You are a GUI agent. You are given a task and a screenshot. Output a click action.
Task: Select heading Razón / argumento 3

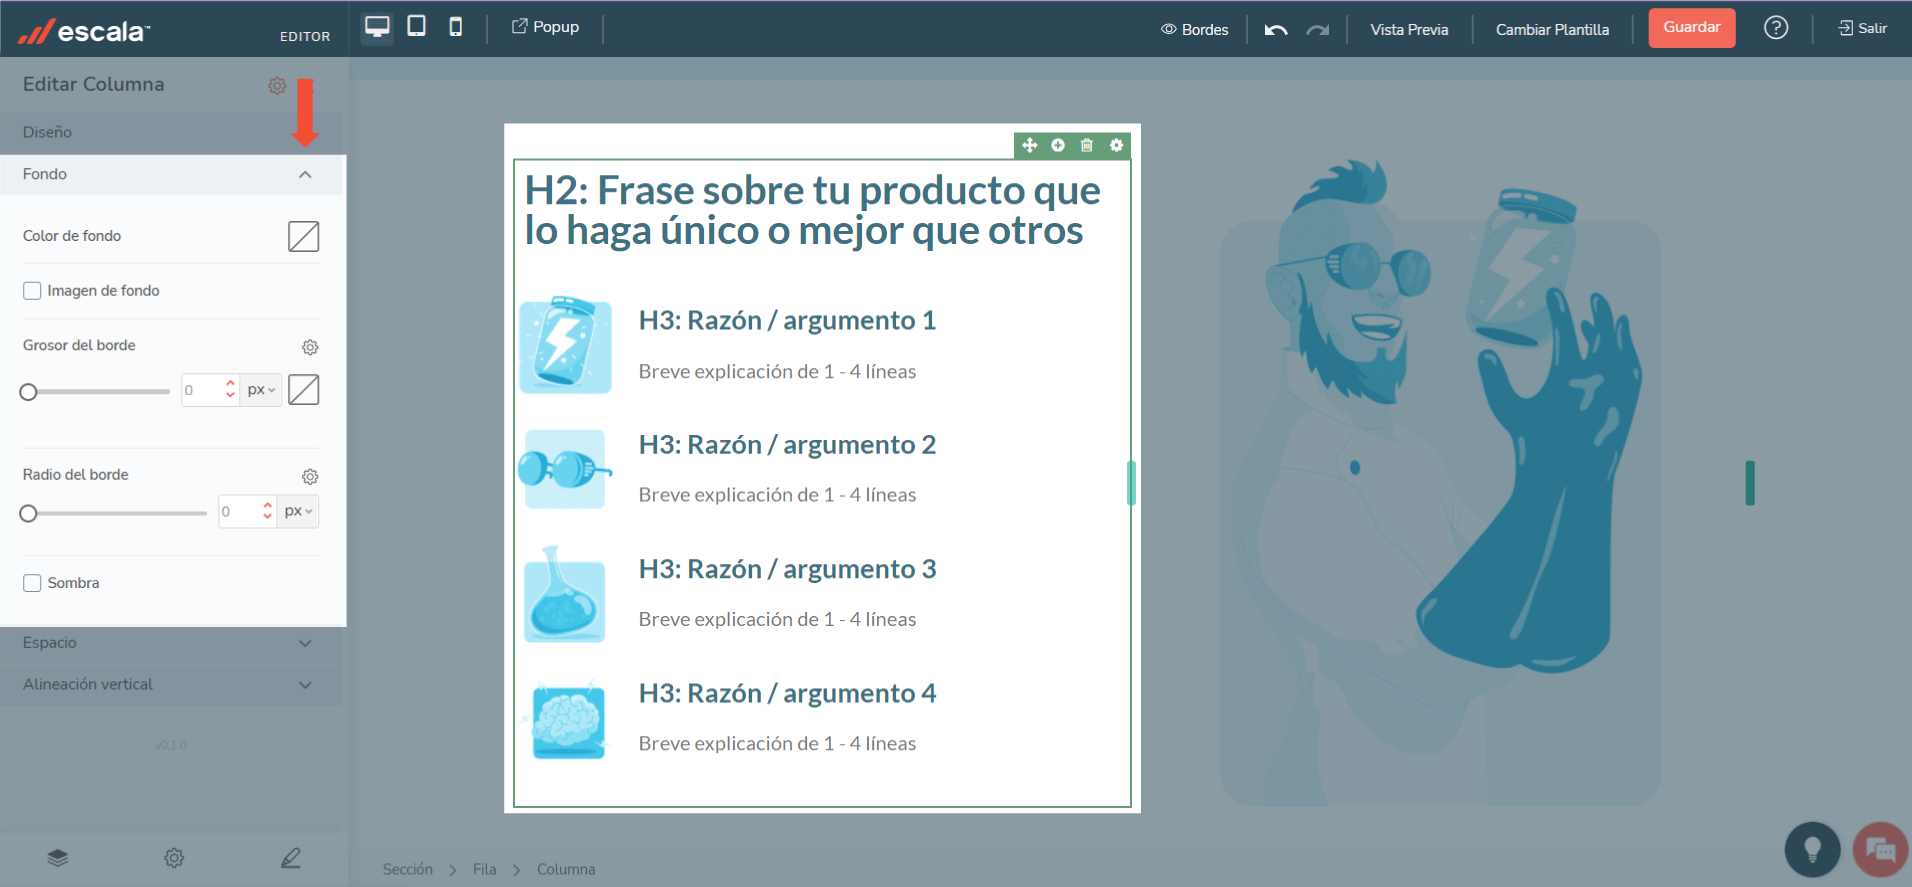pos(787,569)
